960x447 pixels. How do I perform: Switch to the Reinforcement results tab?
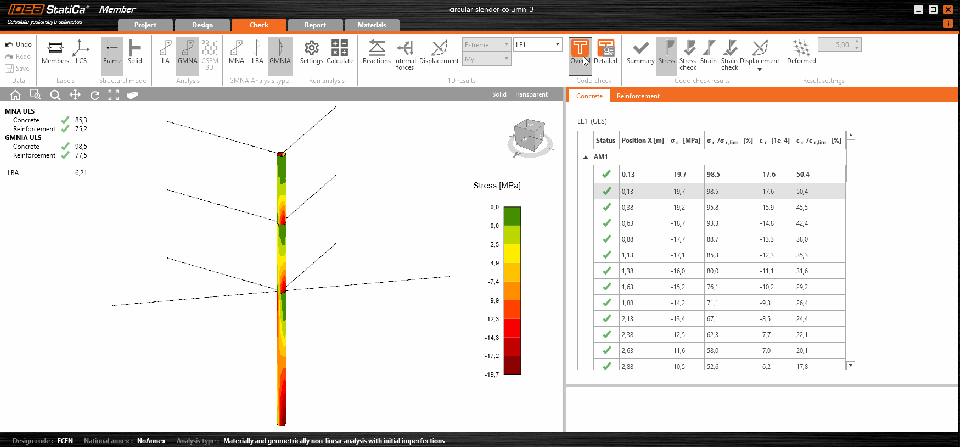click(x=638, y=96)
